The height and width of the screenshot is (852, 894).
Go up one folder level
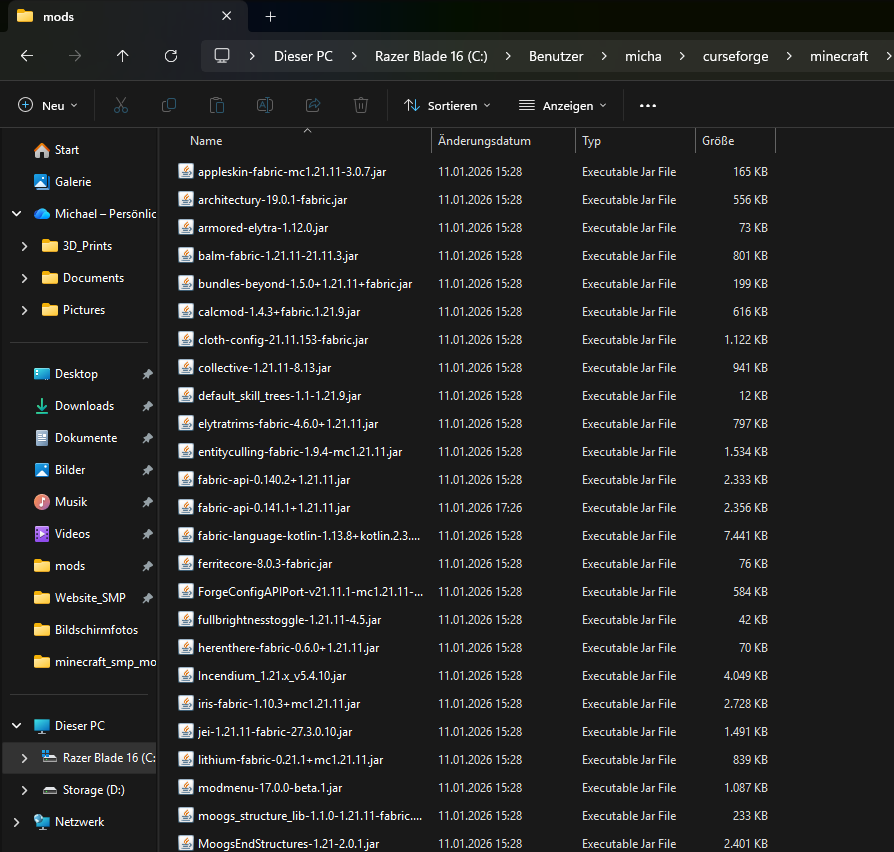123,56
